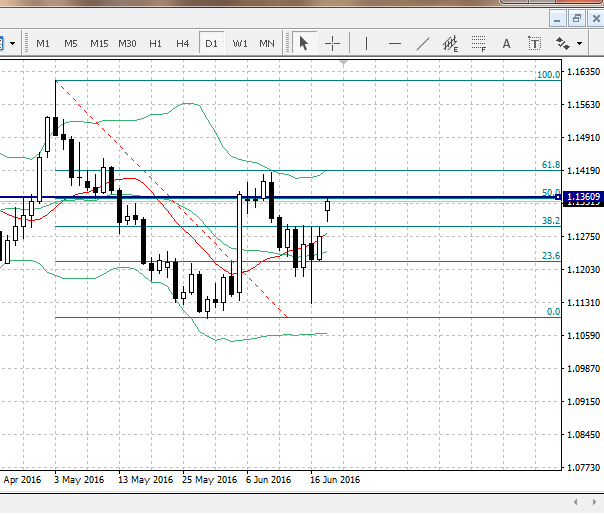
Task: Select the text label T tool
Action: [x=535, y=44]
